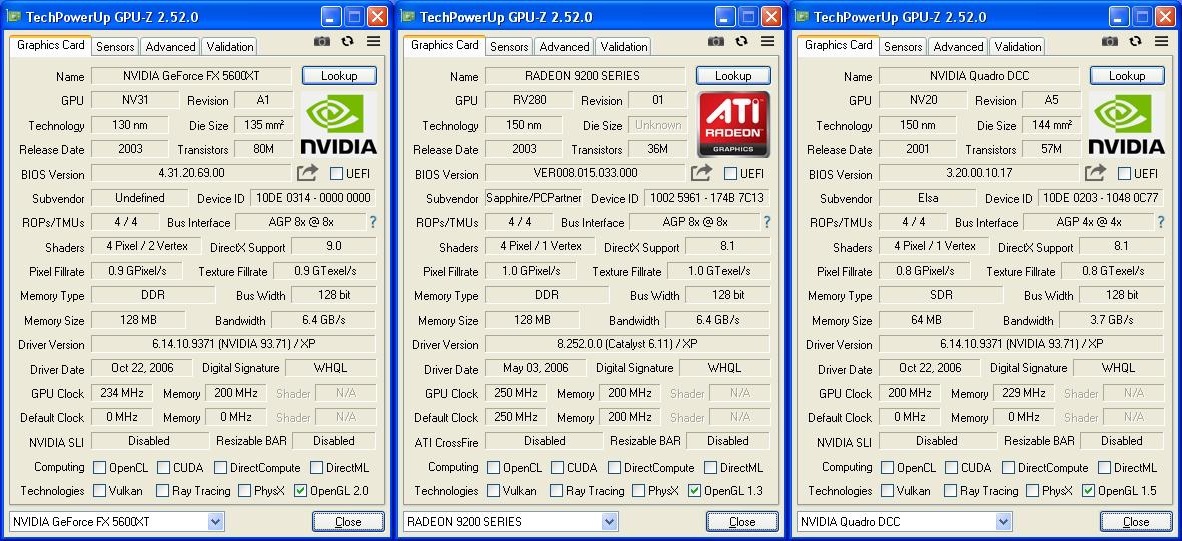Click bus interface question mark in FX 5600XT window
Screen dimensions: 1182x541
pos(372,222)
